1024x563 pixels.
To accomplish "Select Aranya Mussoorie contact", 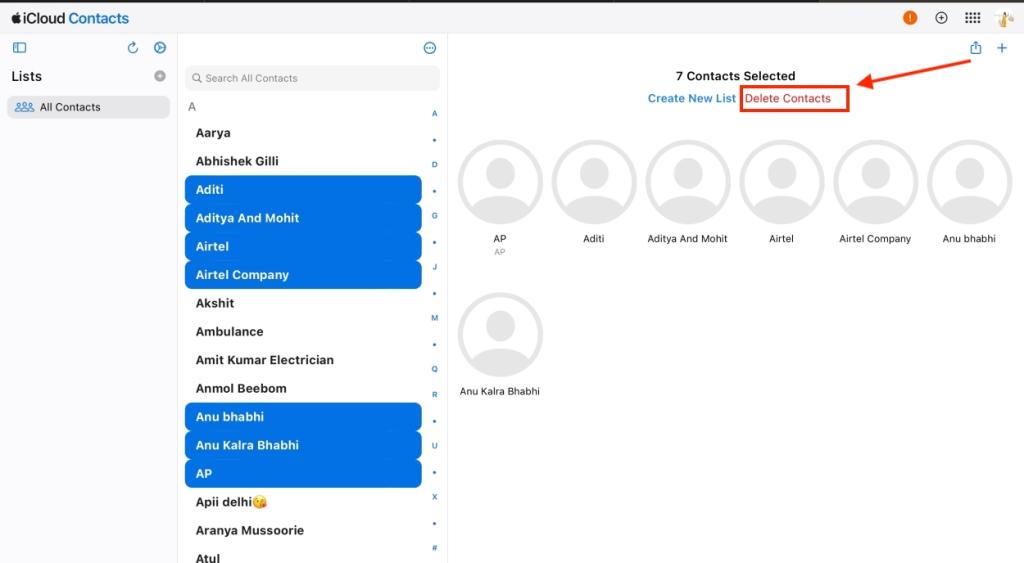I will pyautogui.click(x=303, y=530).
